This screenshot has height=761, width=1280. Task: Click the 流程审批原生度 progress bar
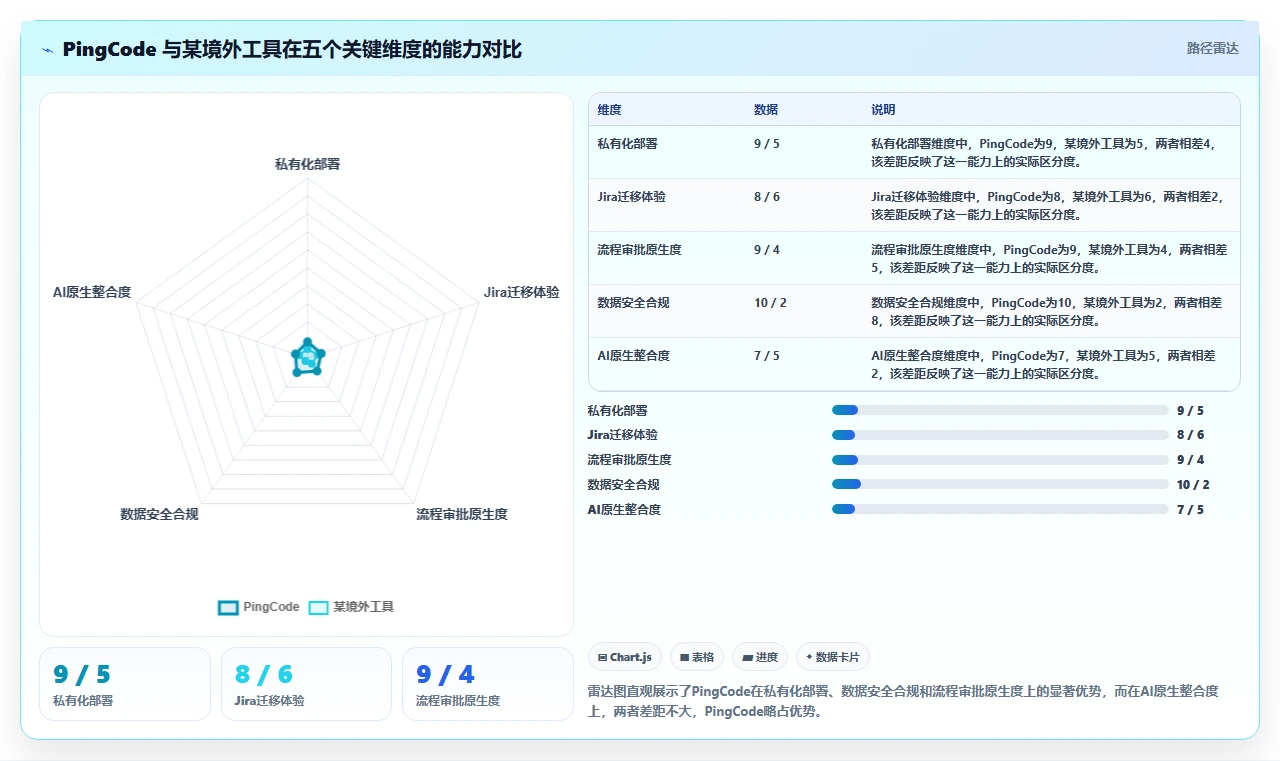click(x=1000, y=460)
